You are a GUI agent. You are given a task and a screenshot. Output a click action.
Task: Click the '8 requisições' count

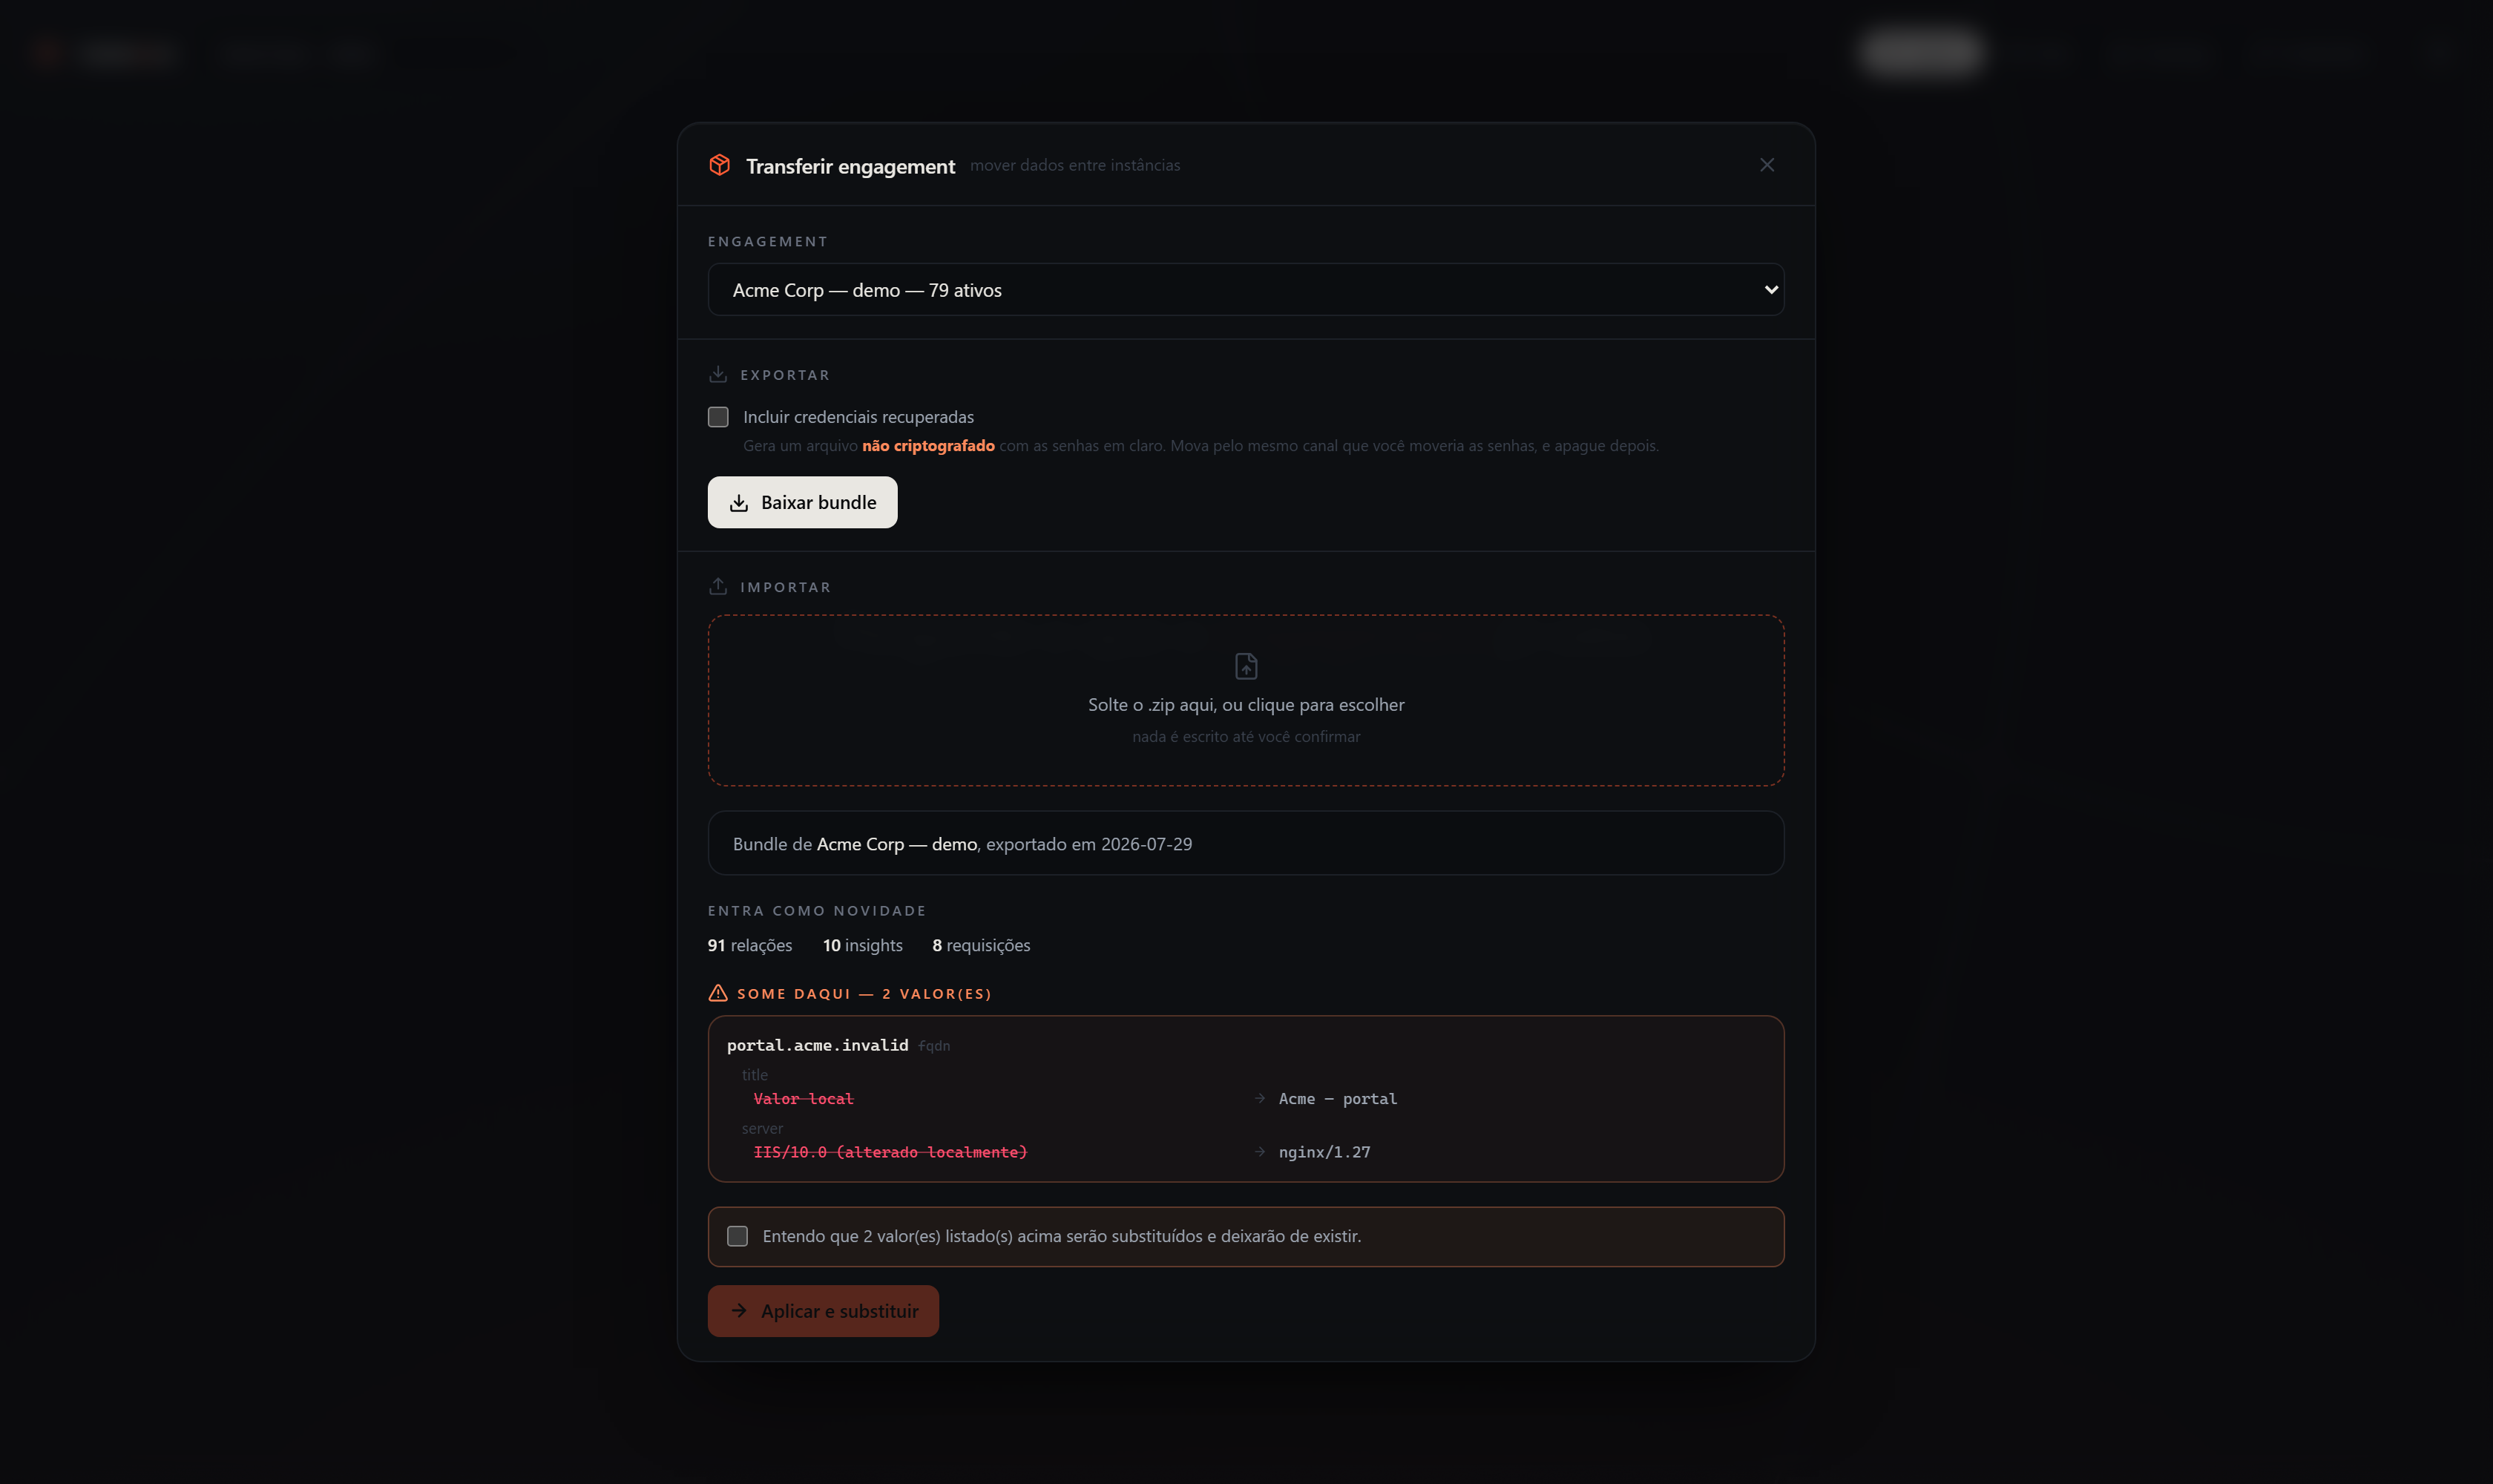(x=981, y=945)
